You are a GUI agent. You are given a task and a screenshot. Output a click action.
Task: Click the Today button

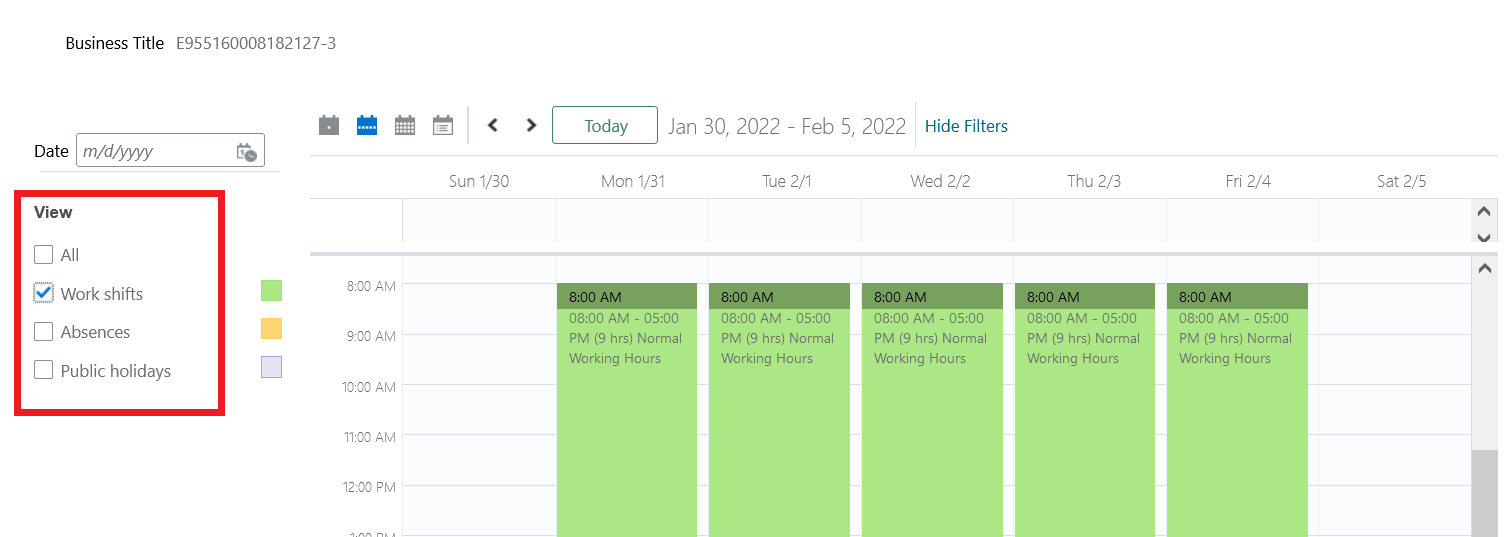tap(605, 126)
